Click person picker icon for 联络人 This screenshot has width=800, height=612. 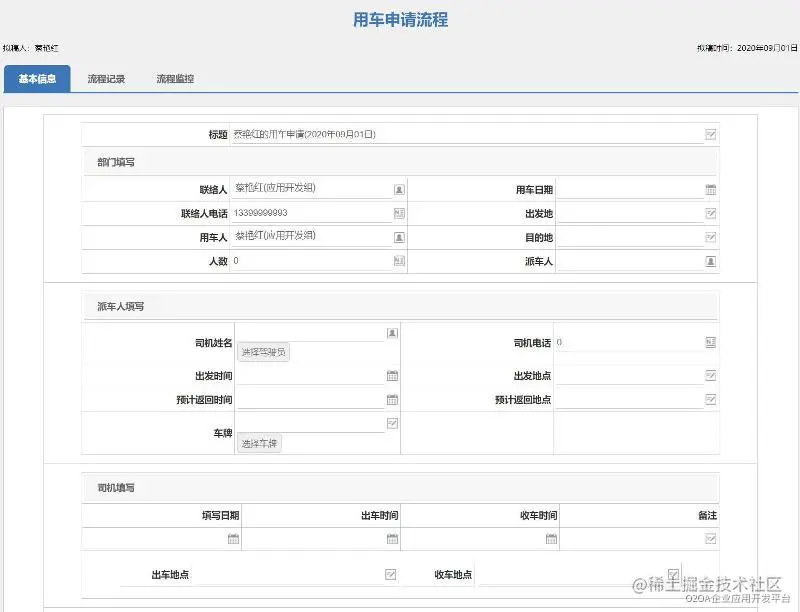click(x=399, y=190)
